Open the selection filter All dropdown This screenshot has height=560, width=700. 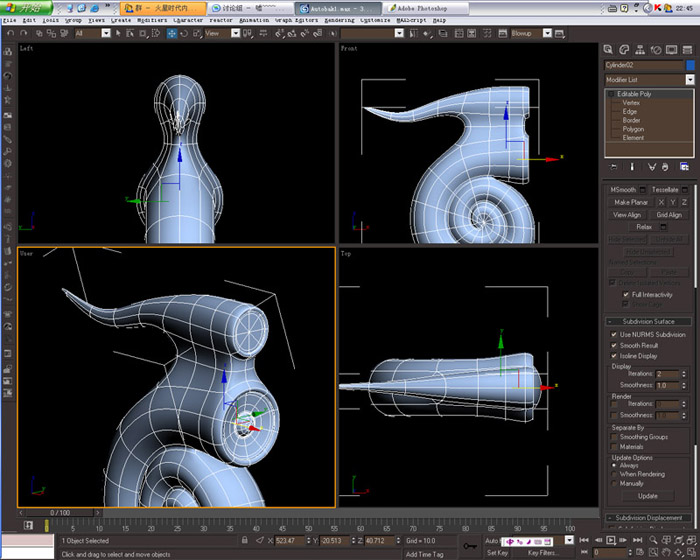click(106, 33)
